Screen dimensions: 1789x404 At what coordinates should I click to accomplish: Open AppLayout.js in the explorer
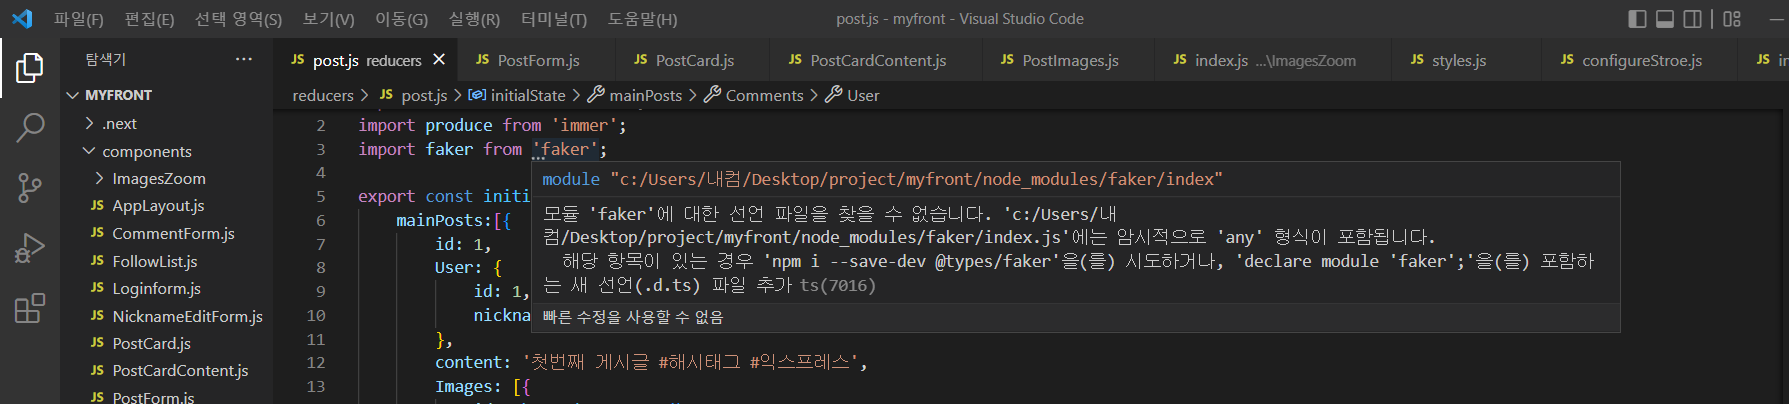166,205
